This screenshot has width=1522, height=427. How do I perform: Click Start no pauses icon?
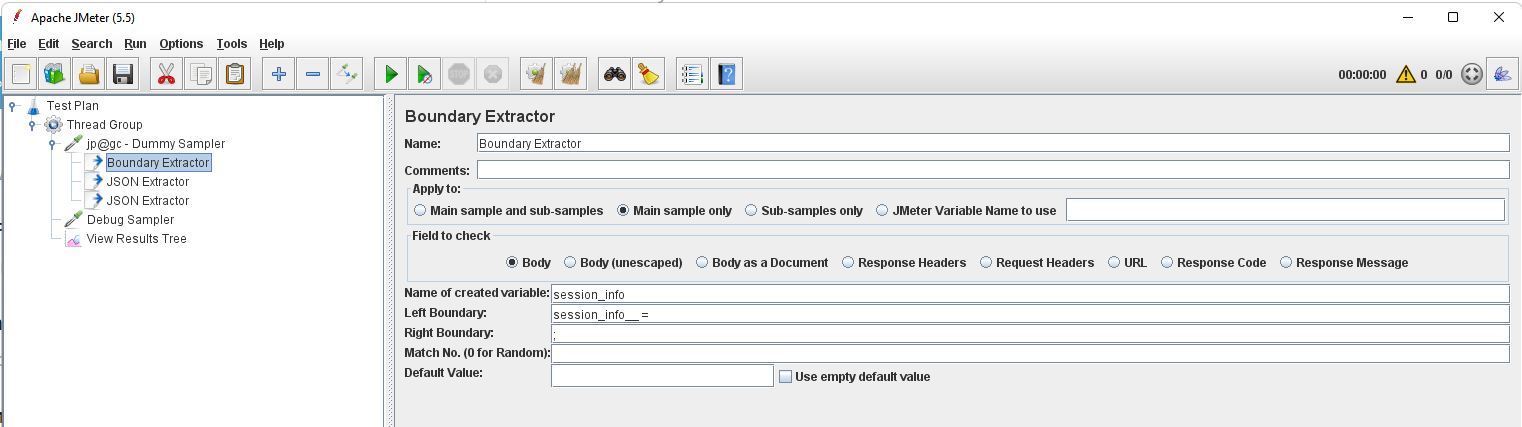[425, 73]
